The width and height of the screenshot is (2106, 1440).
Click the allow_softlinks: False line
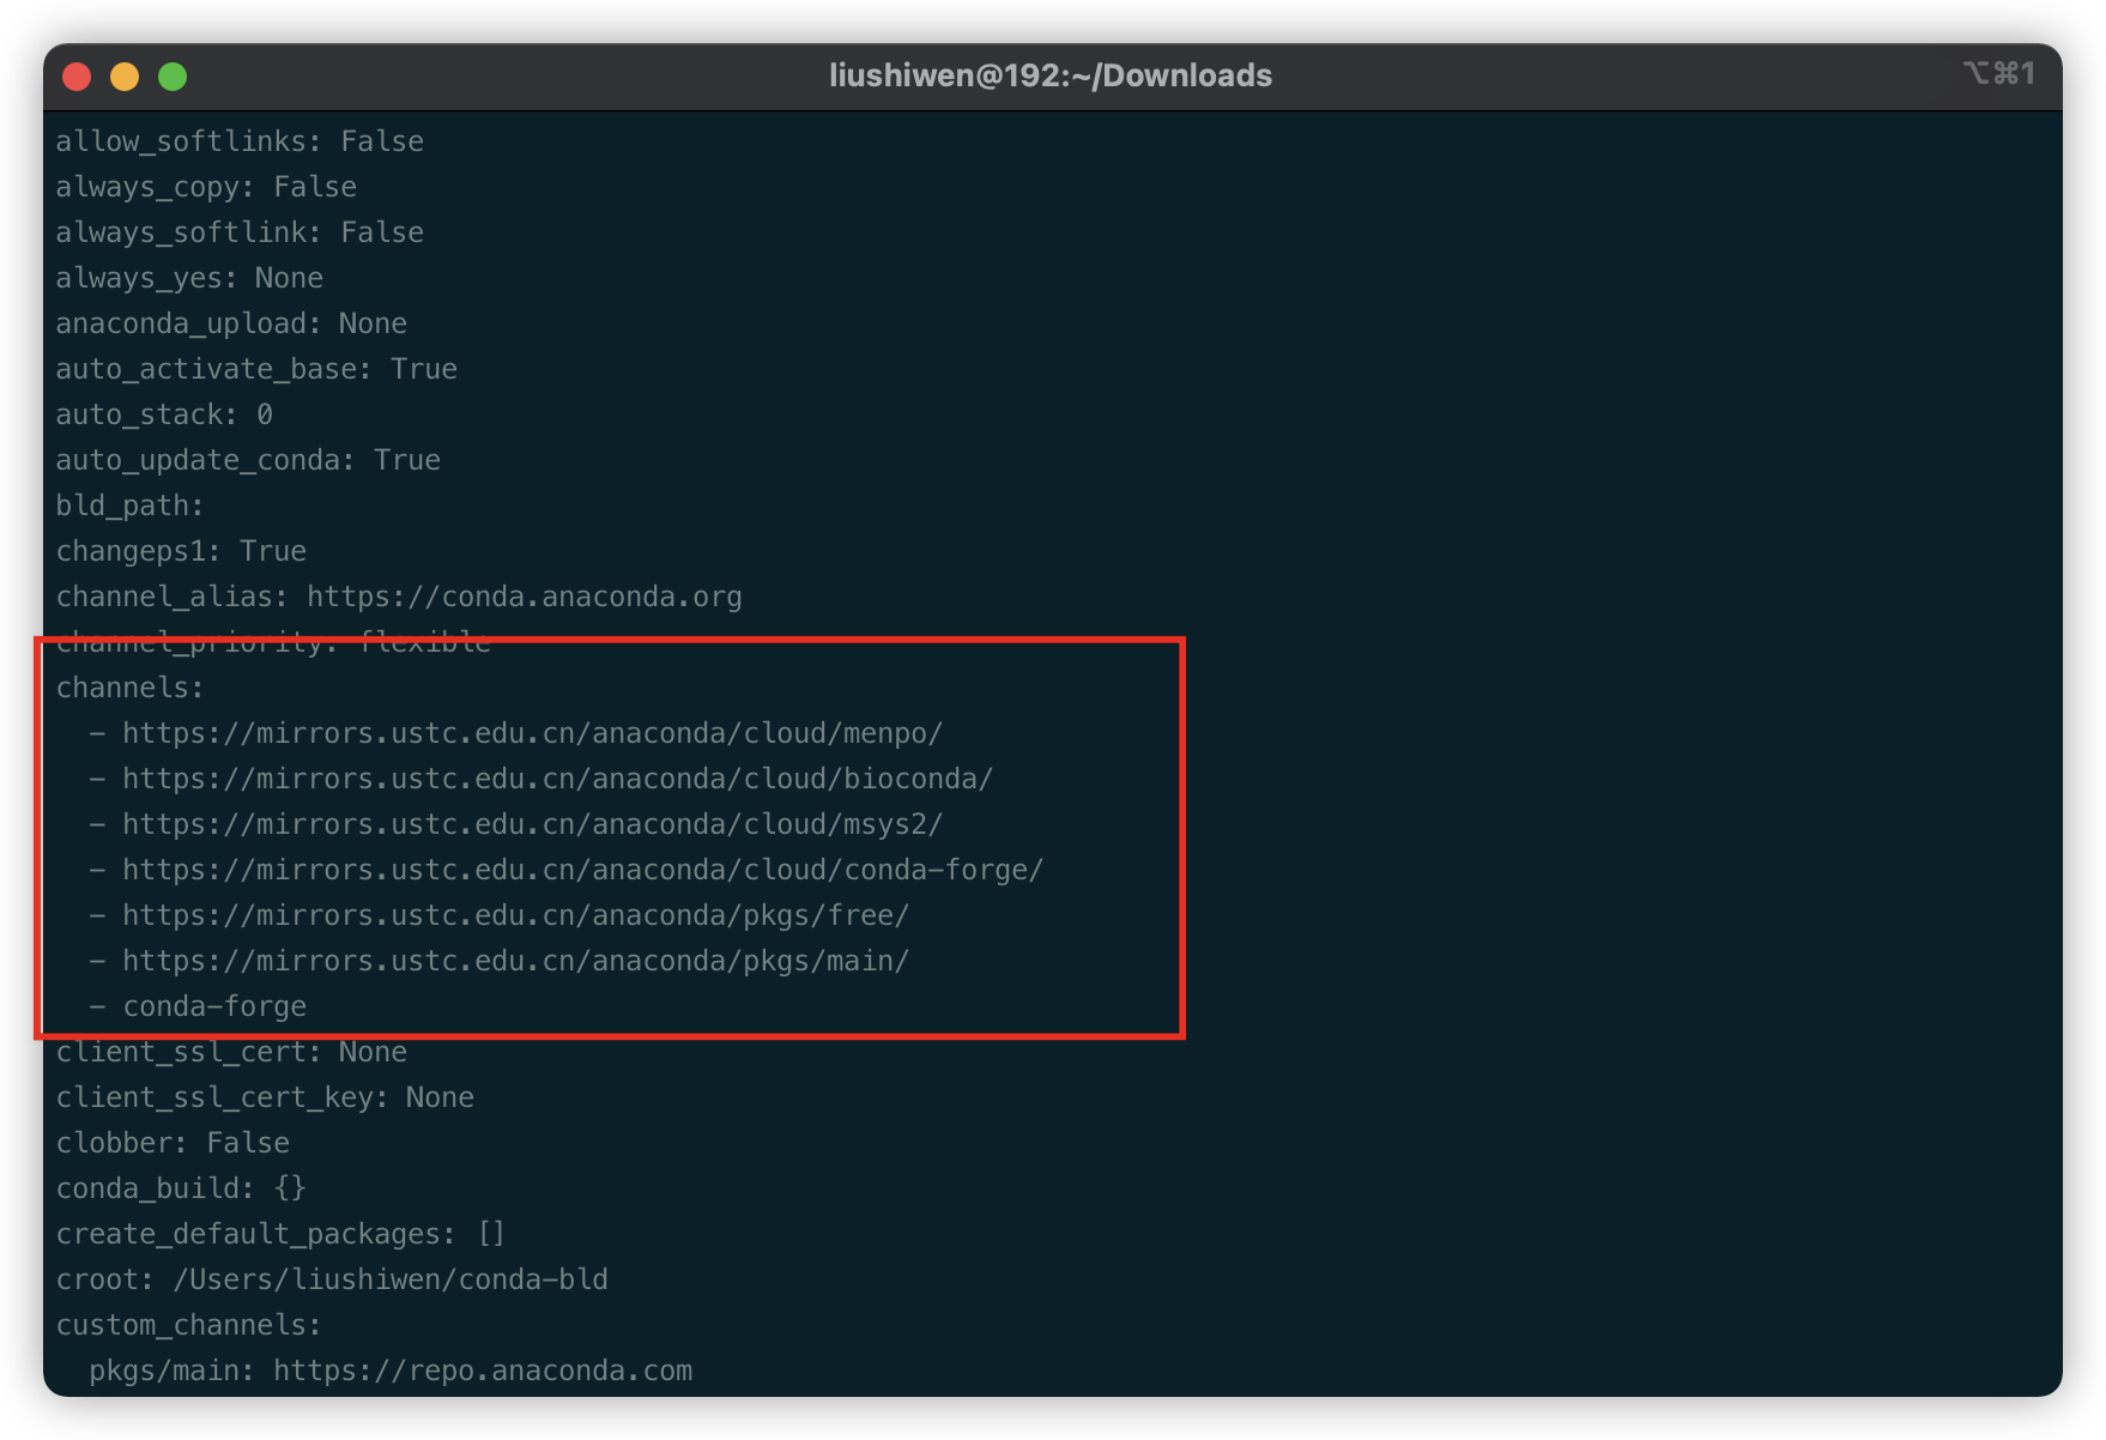(239, 141)
